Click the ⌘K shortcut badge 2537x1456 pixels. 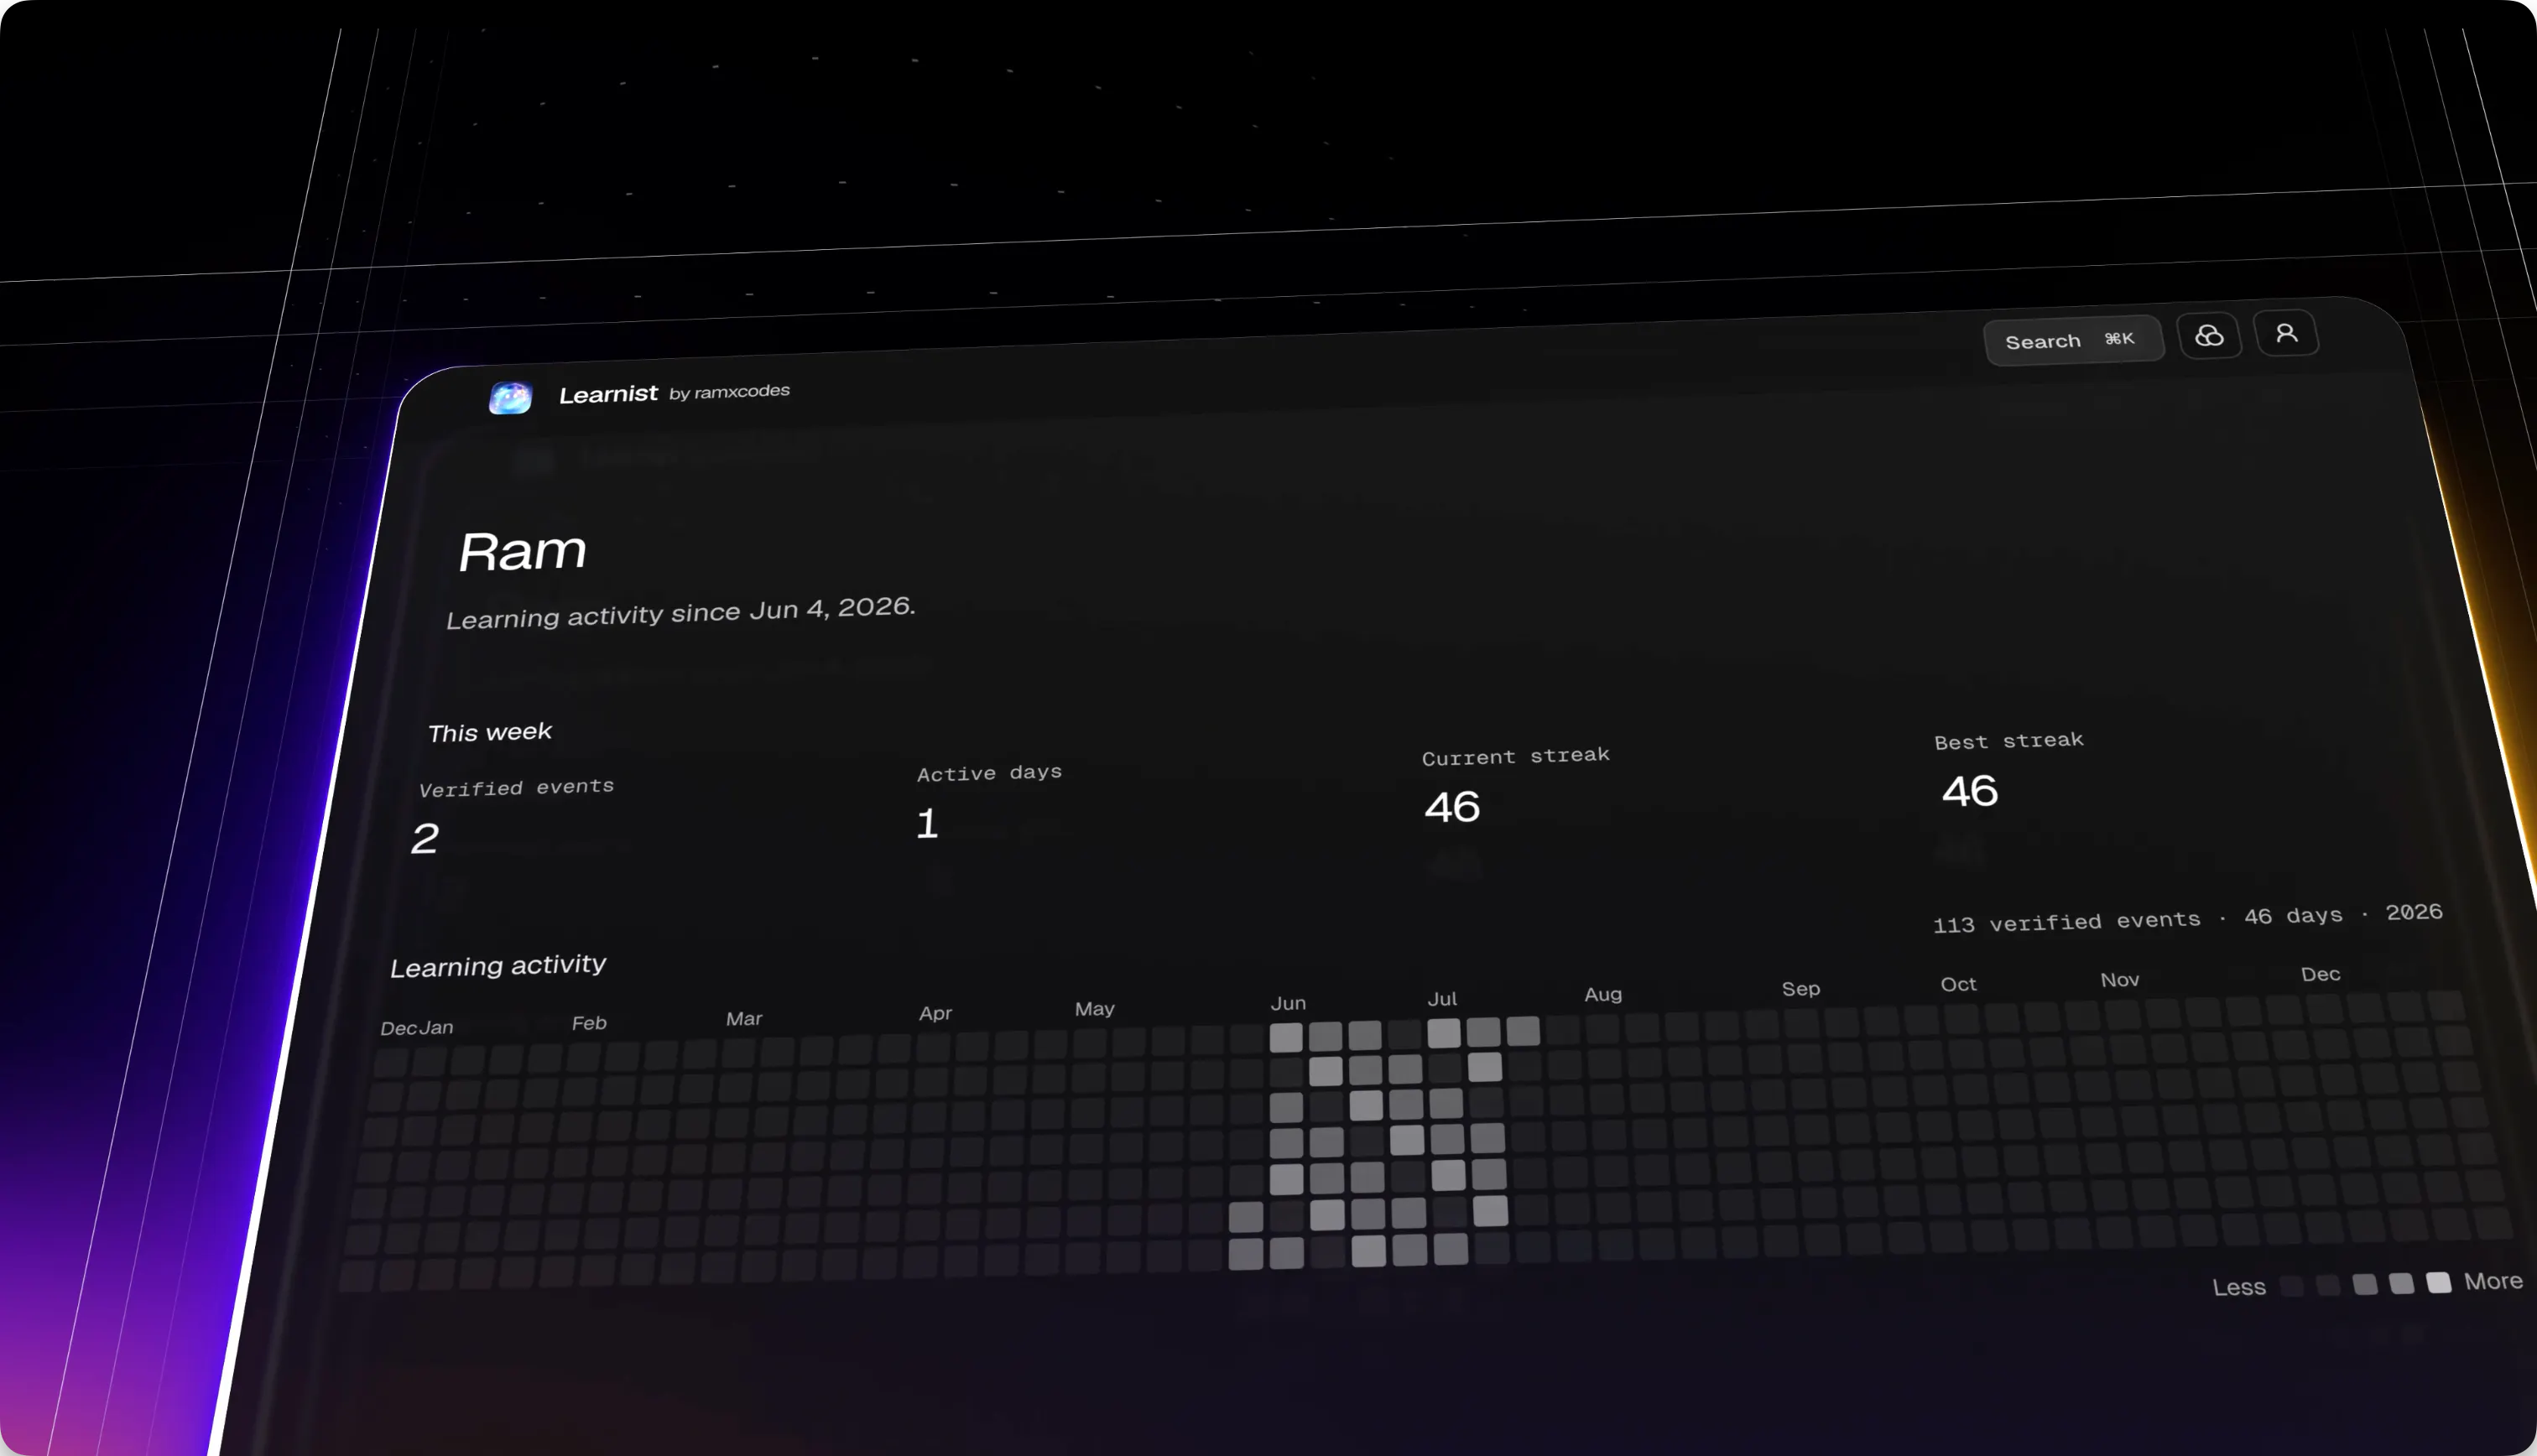[x=2119, y=339]
